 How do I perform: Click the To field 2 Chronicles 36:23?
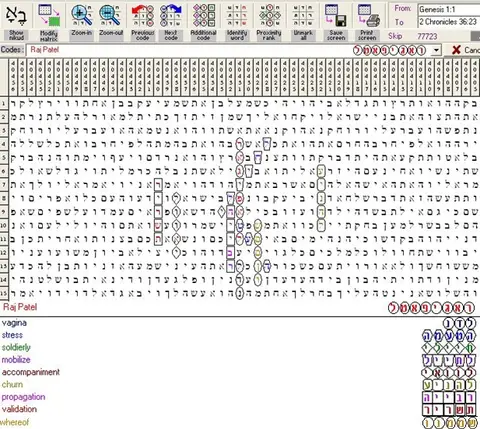448,22
